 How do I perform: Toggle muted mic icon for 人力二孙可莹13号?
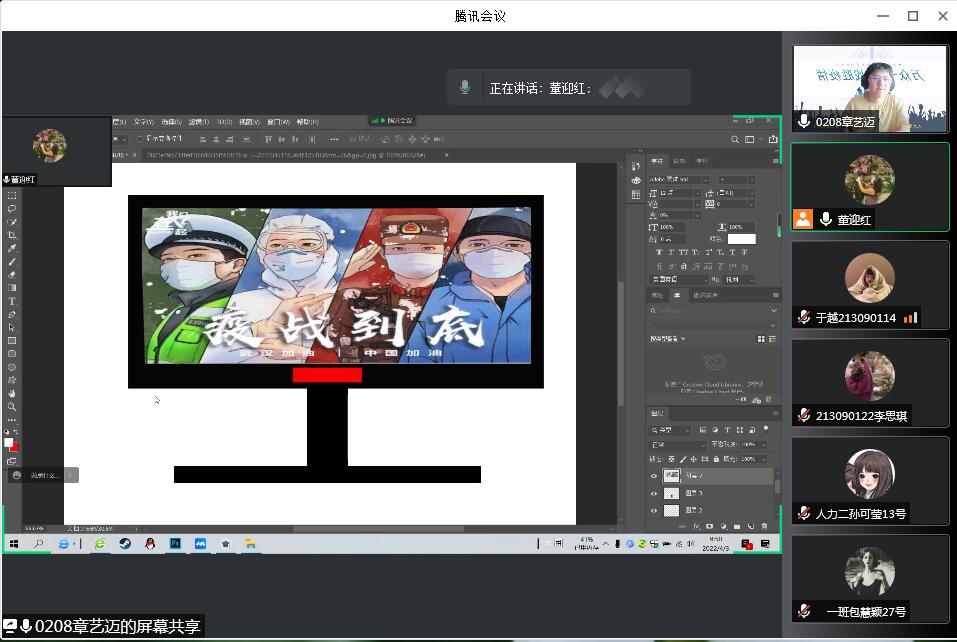804,514
